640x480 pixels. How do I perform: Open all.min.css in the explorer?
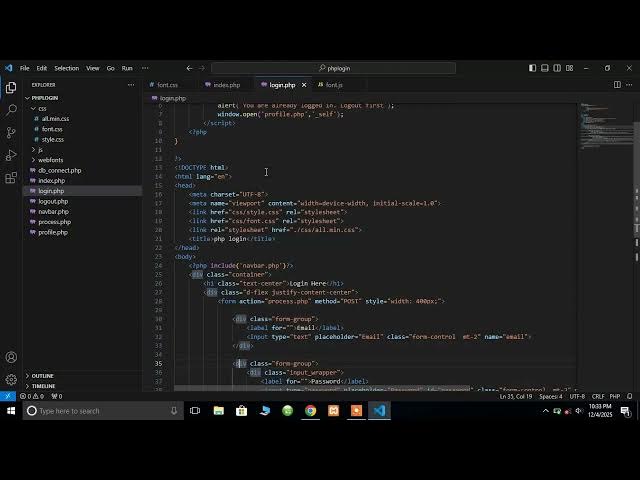[x=82, y=119]
